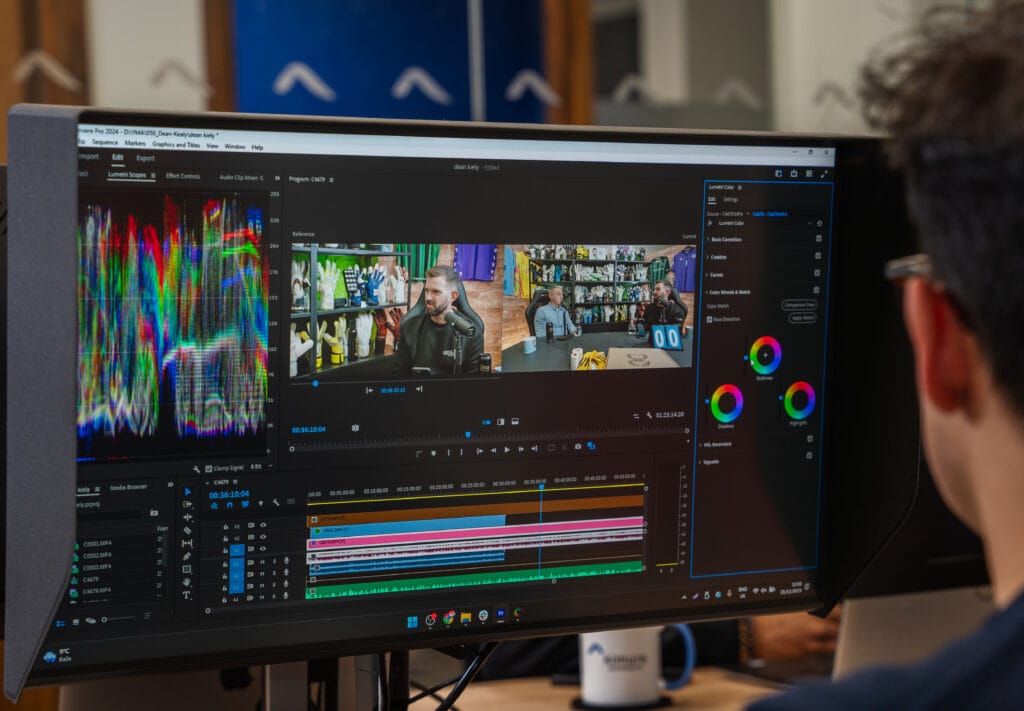Open the Sequence menu
Viewport: 1024px width, 711px height.
coord(105,143)
